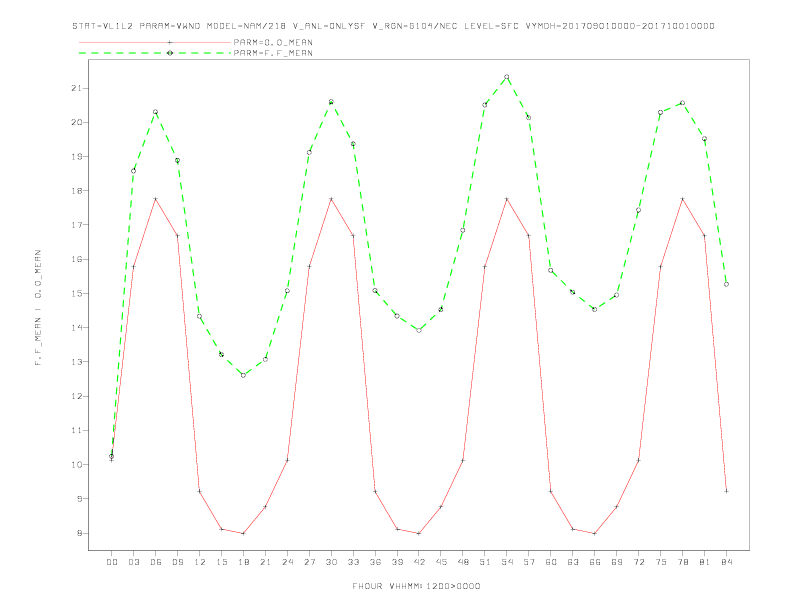Image resolution: width=792 pixels, height=612 pixels.
Task: Click red O.O_MEAN minimum marker at hour 42
Action: tap(419, 533)
